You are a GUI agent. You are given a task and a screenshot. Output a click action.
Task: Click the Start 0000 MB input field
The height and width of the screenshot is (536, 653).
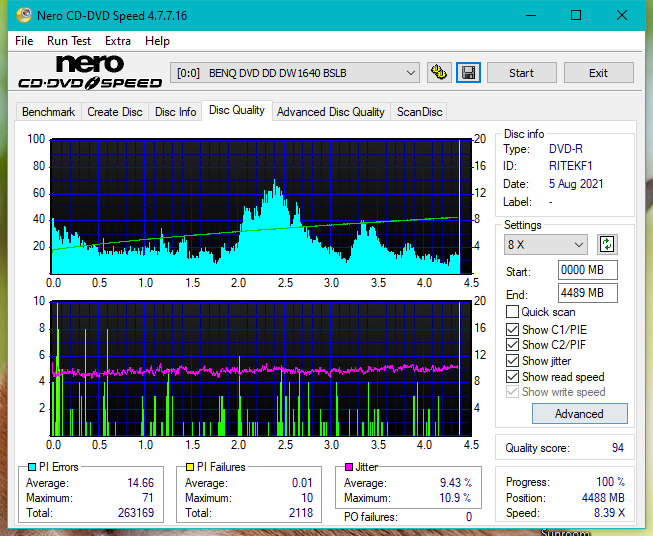(x=588, y=270)
